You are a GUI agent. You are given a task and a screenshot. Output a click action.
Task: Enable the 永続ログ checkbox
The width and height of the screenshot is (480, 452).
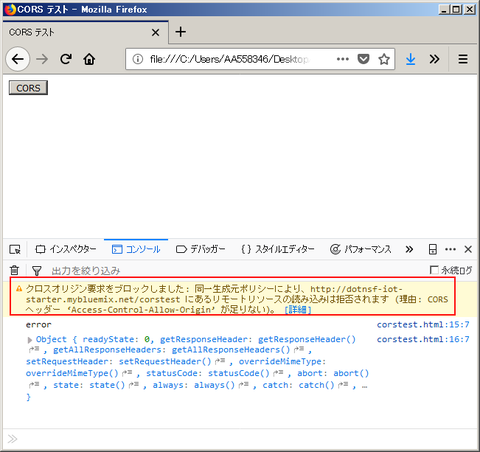434,270
